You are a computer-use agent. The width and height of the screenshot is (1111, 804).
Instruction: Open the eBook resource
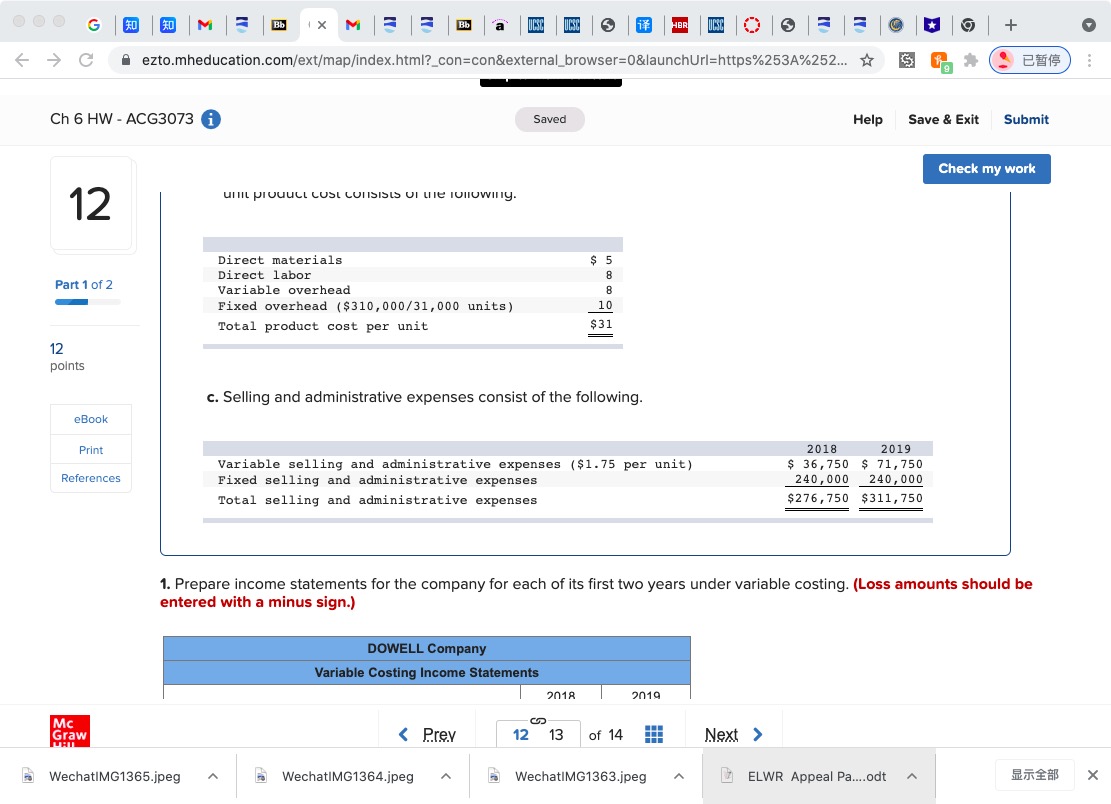point(91,419)
